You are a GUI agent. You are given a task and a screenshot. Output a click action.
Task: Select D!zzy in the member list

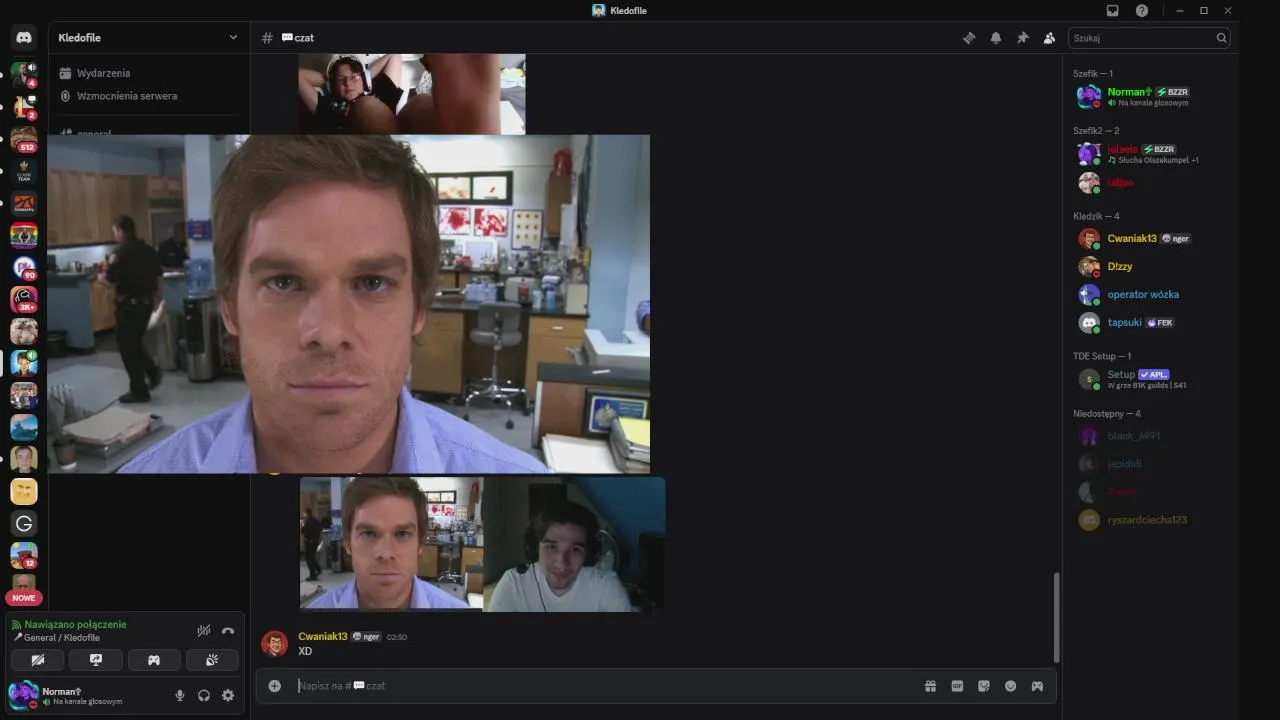pos(1150,266)
